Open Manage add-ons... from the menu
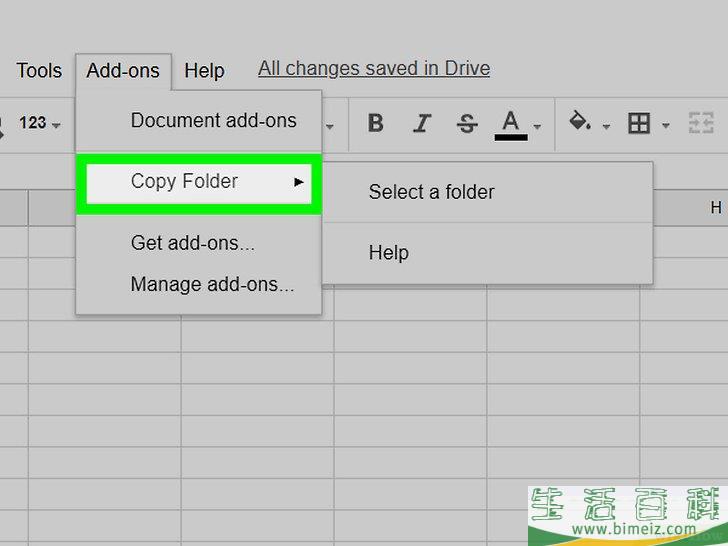Viewport: 728px width, 546px height. pos(212,284)
